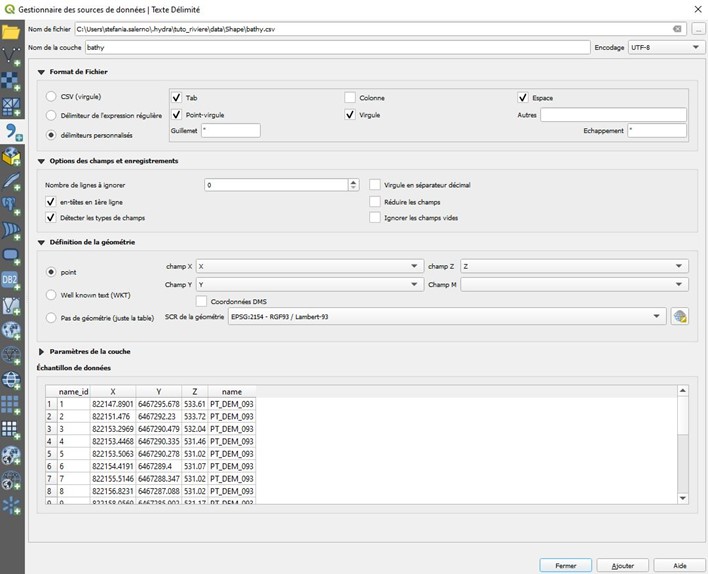Select the WMS/WMTS globe icon
708x574 pixels.
11,331
